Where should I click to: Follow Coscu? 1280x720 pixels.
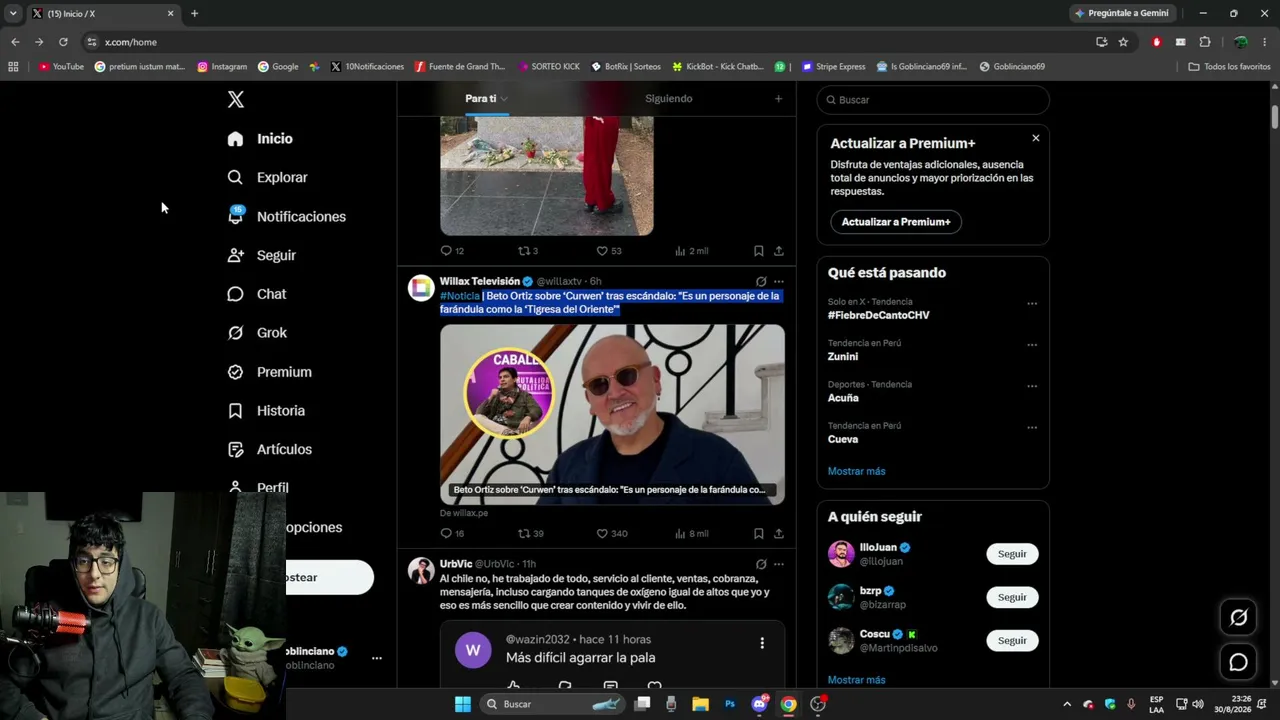pos(1012,640)
